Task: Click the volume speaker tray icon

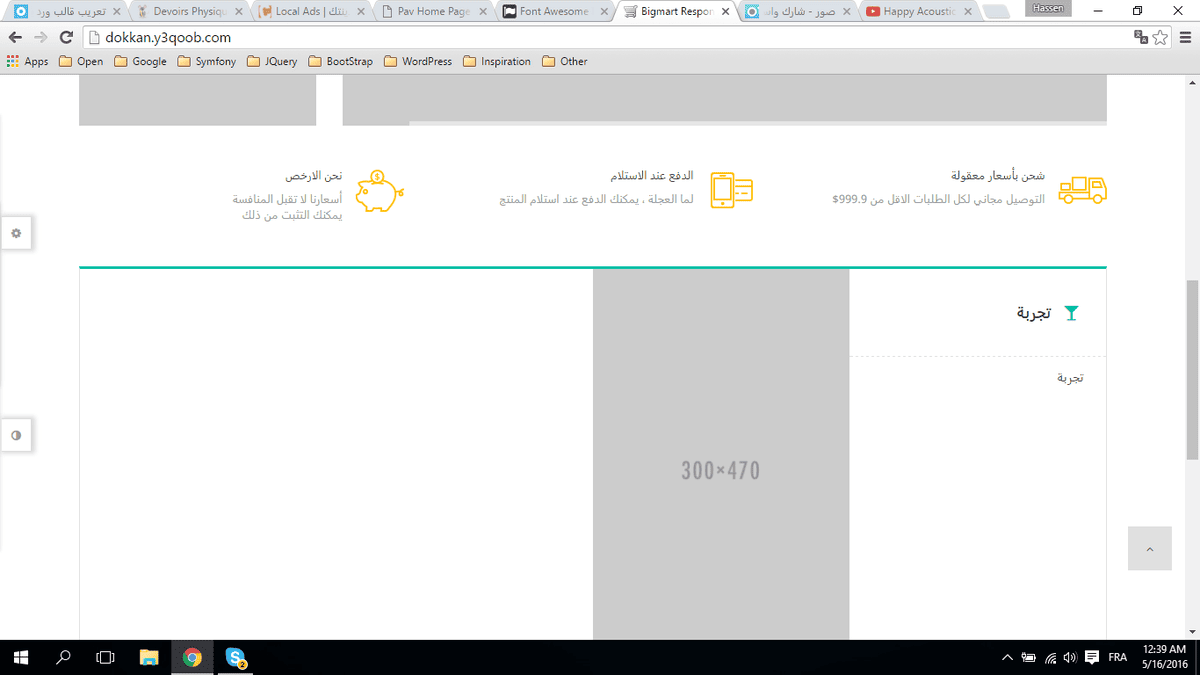Action: point(1070,657)
